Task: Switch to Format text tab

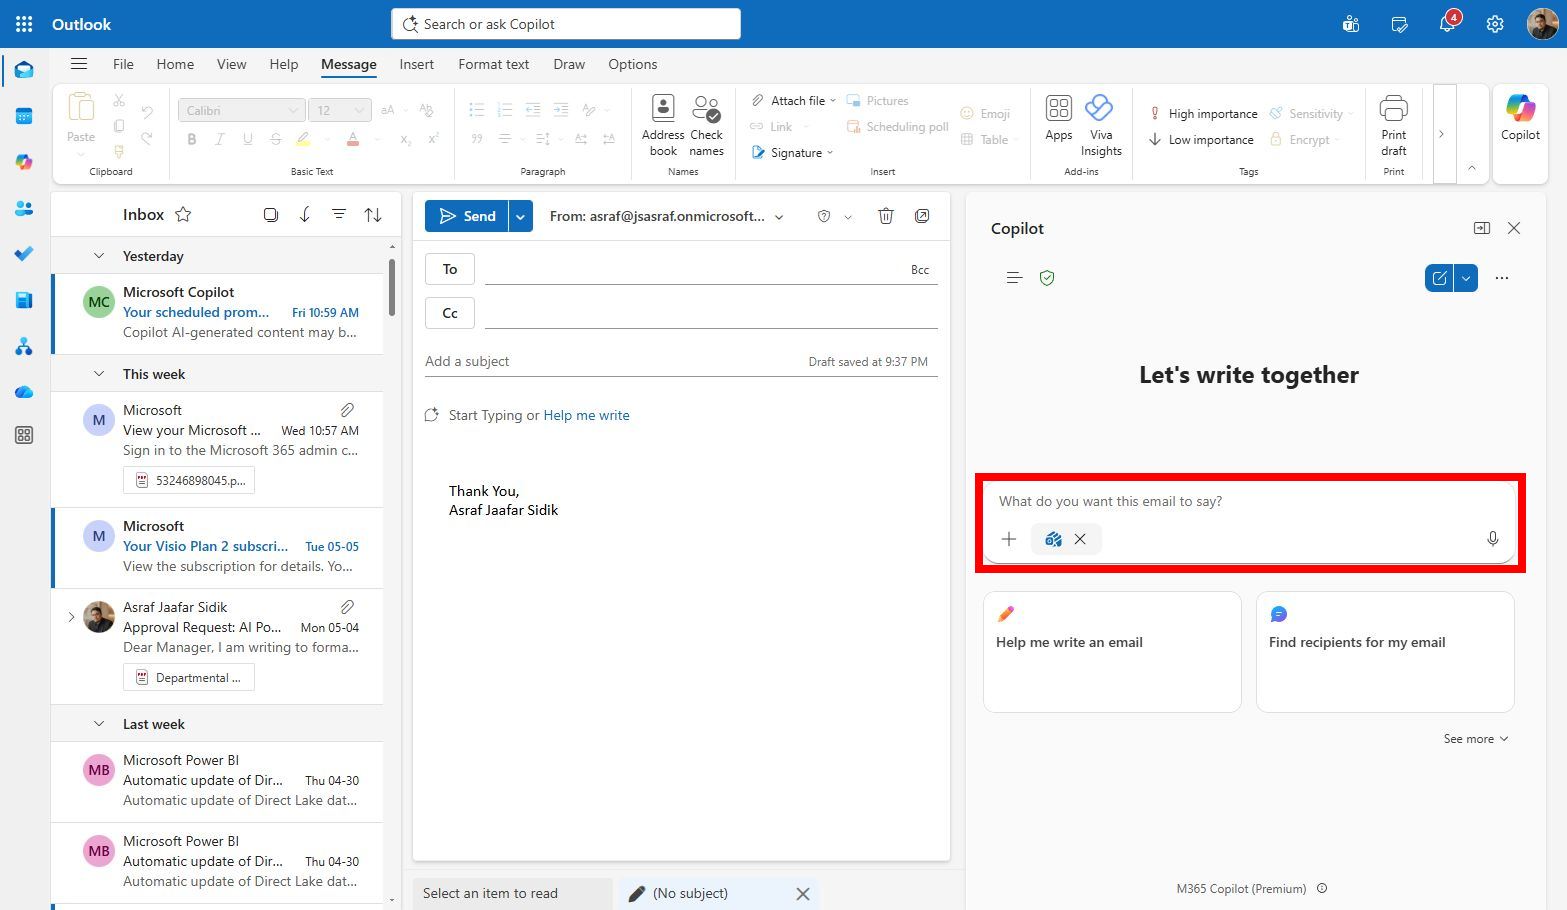Action: [x=493, y=64]
